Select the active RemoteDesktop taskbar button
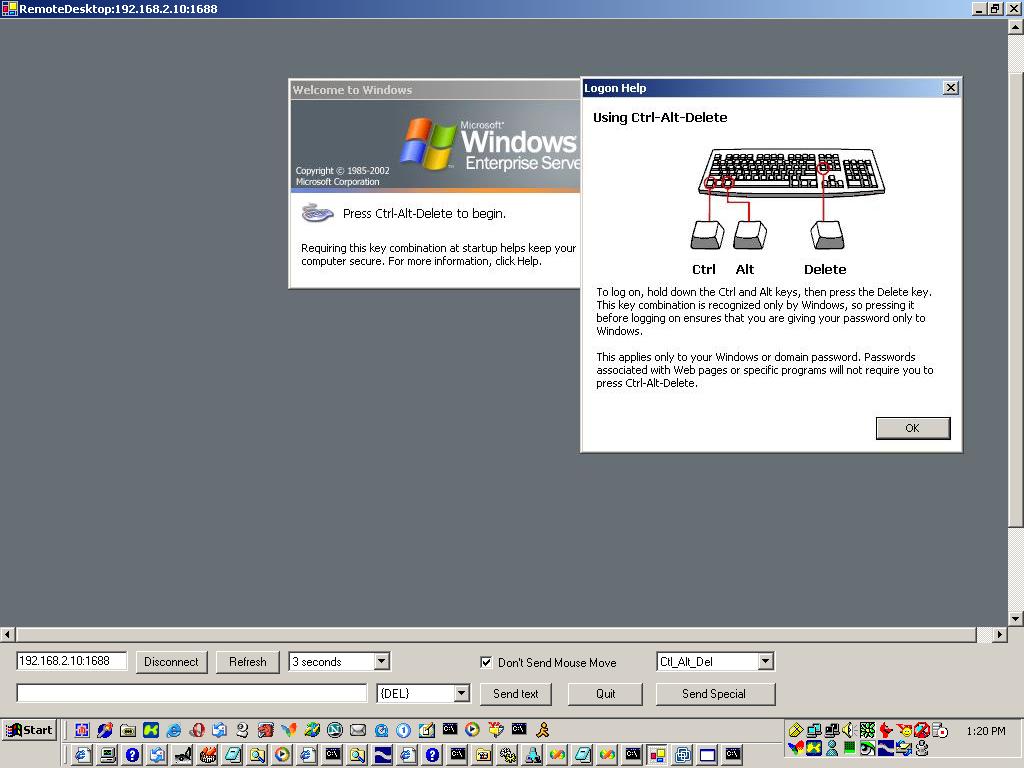Viewport: 1024px width, 768px height. coord(656,755)
